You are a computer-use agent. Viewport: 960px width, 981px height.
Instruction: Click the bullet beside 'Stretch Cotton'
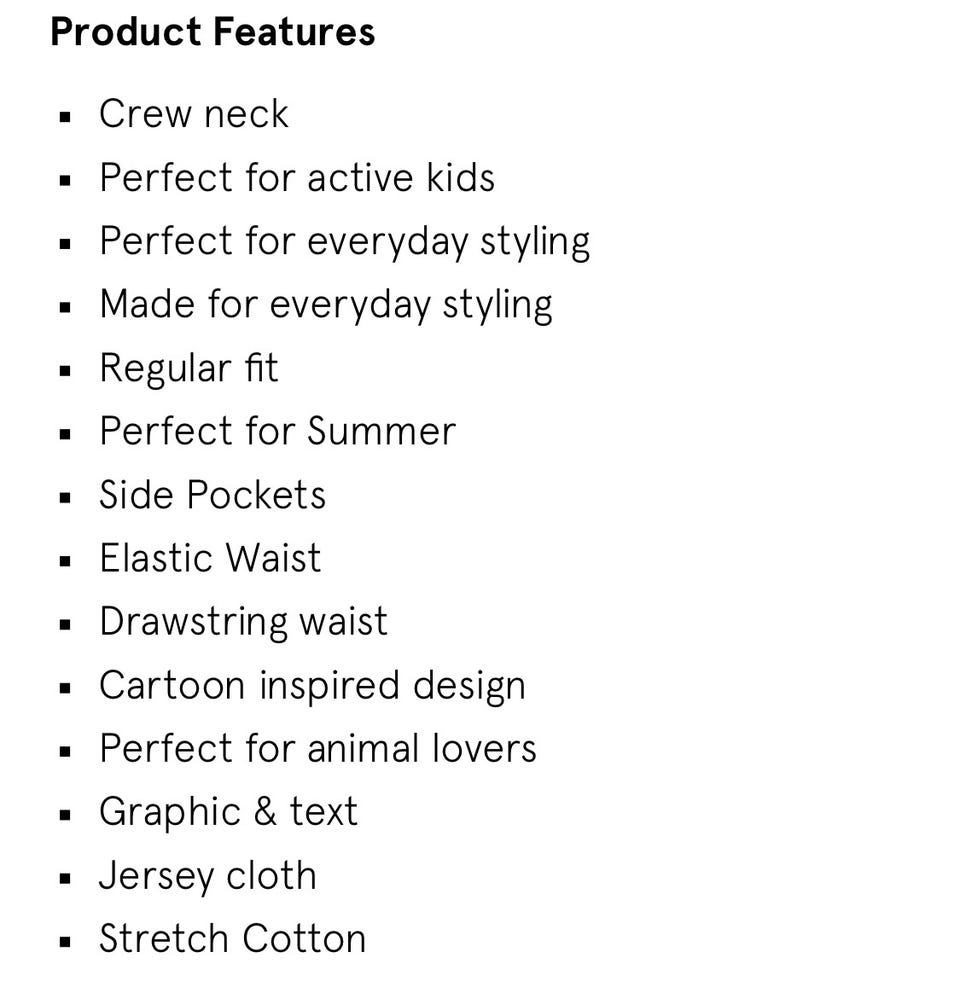tap(66, 942)
